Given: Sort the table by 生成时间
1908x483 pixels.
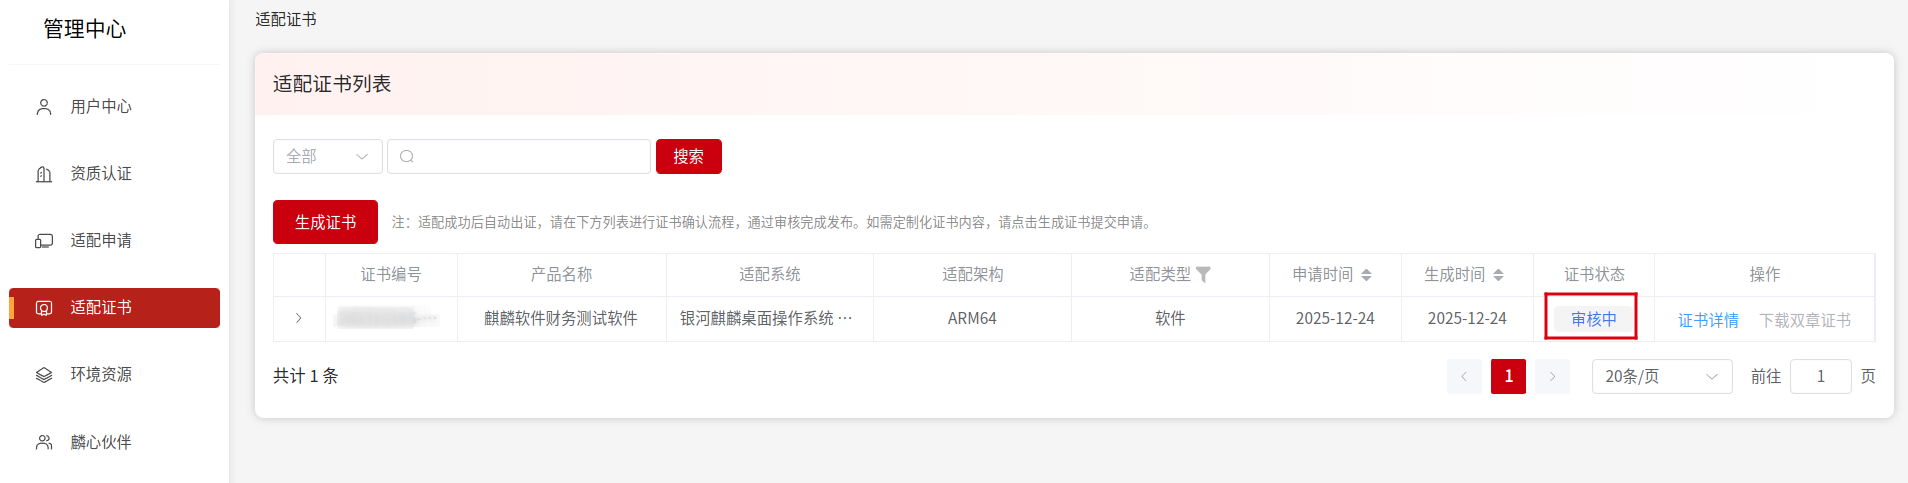Looking at the screenshot, I should click(x=1498, y=275).
